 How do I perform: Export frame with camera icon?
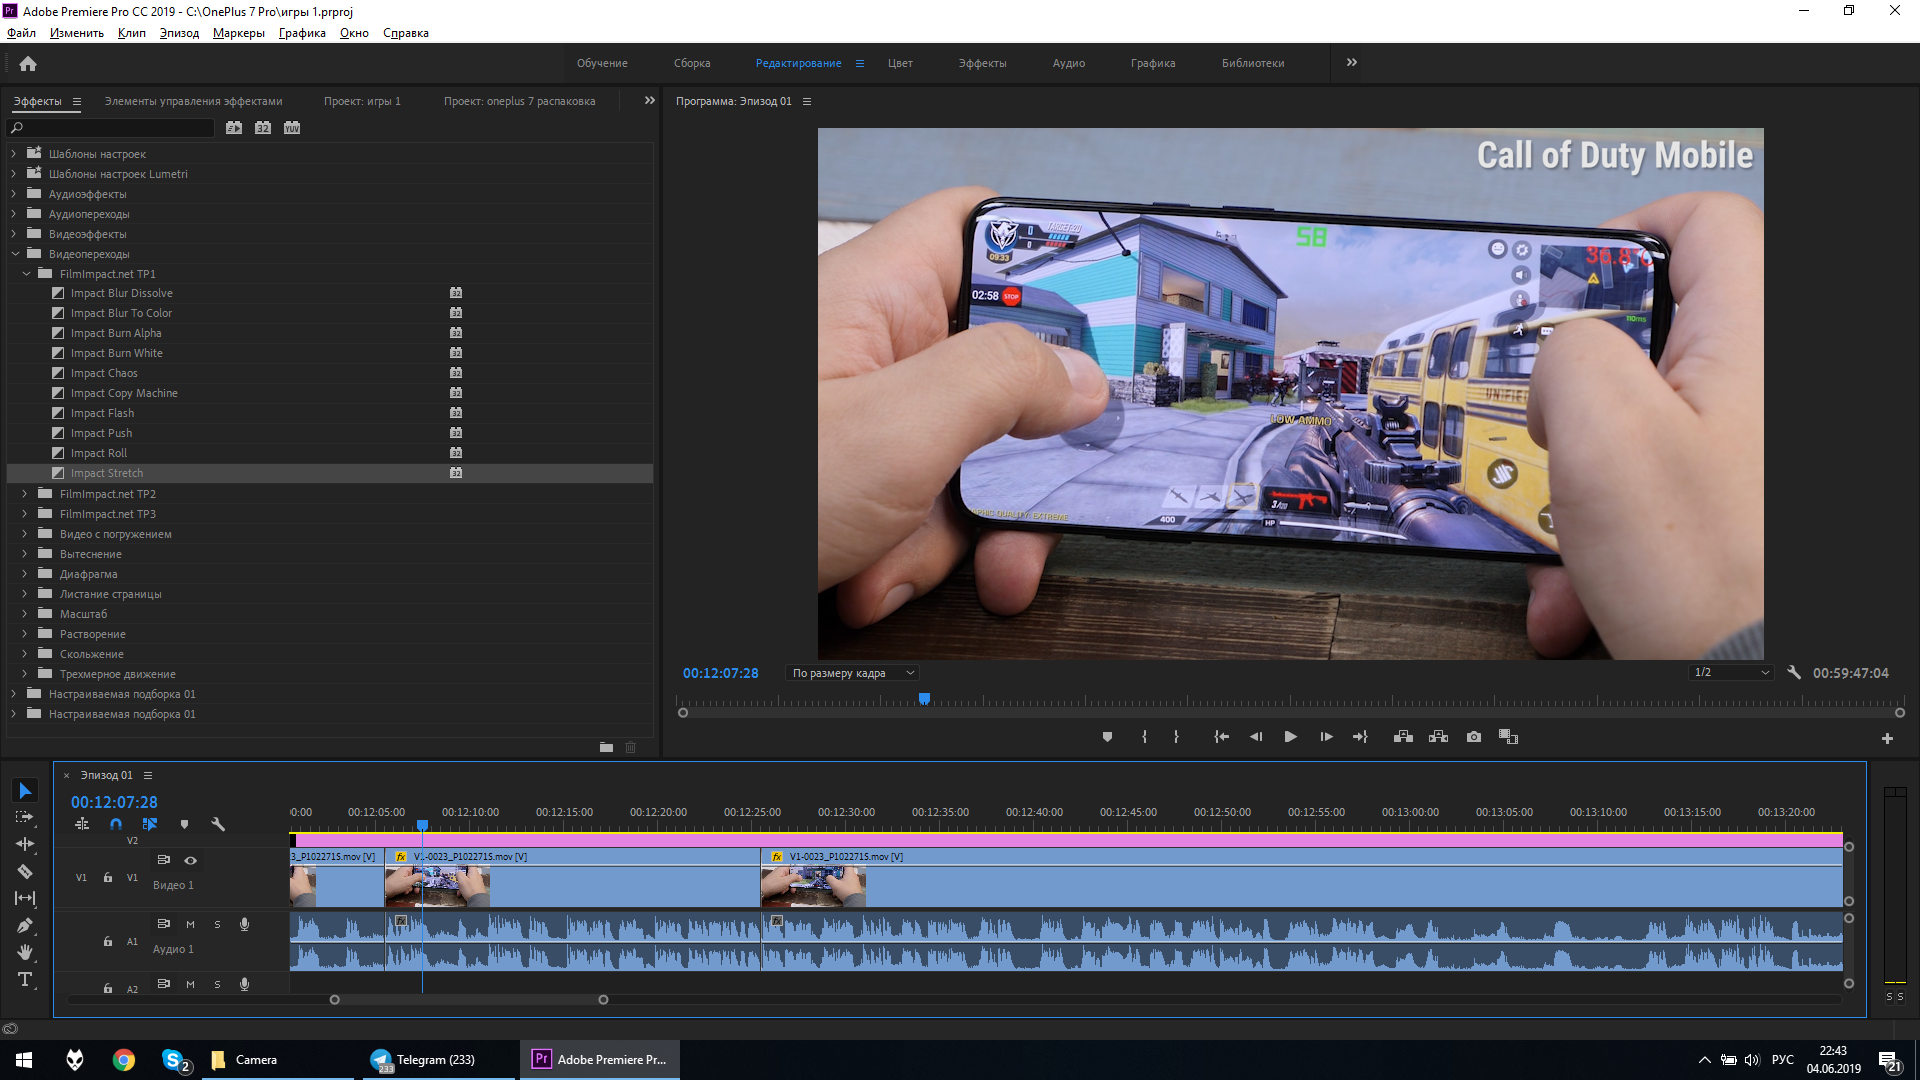[1474, 737]
